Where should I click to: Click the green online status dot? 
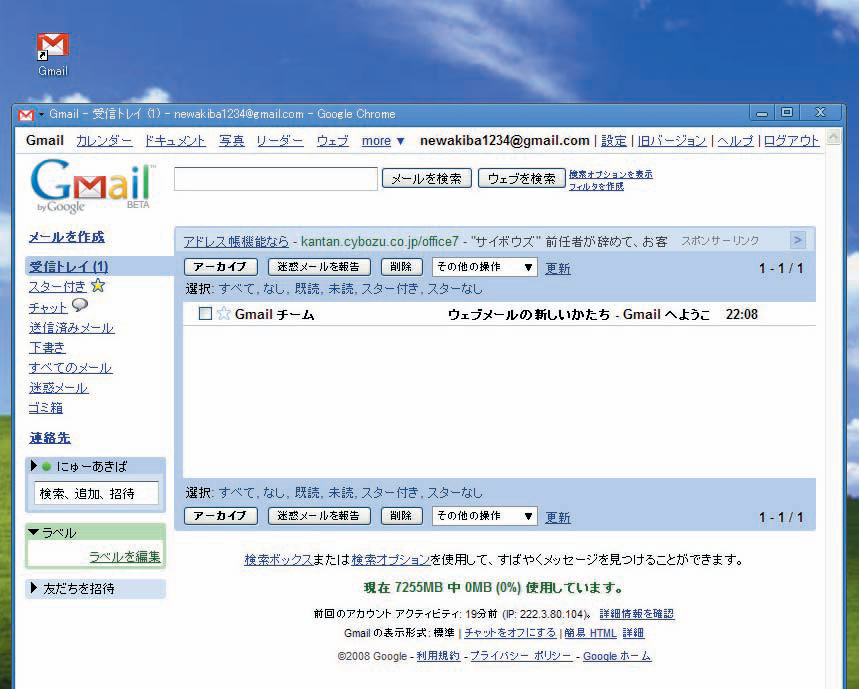click(x=47, y=466)
